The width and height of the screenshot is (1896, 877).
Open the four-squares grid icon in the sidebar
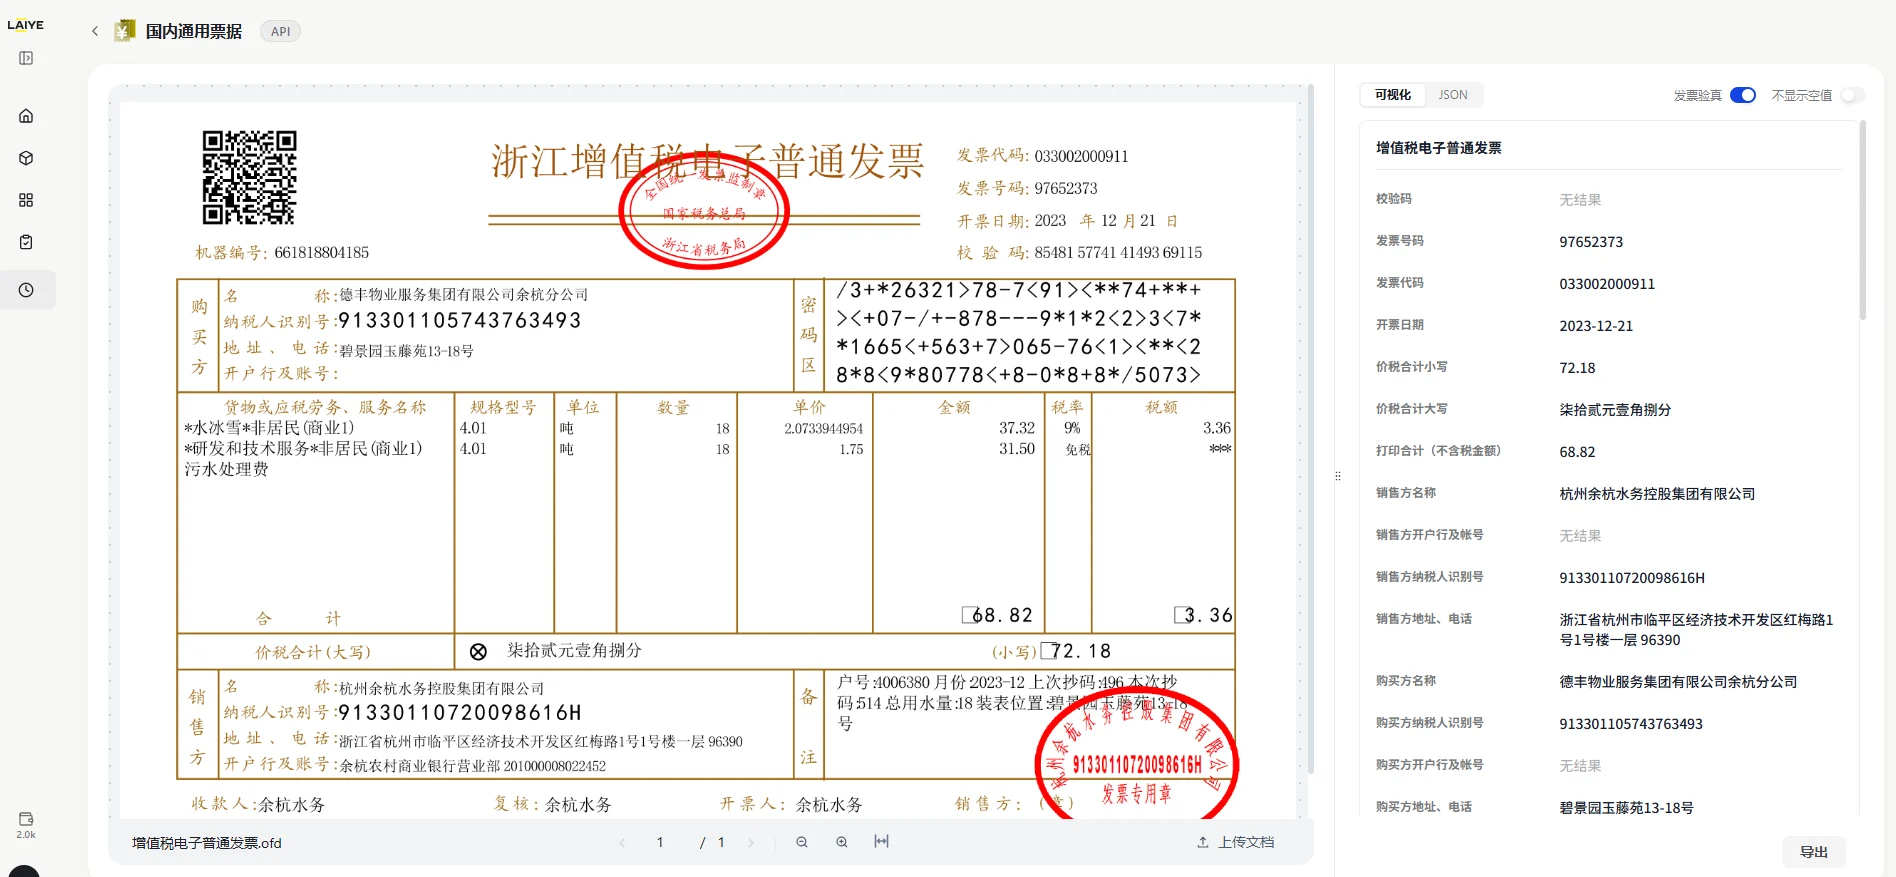[26, 200]
